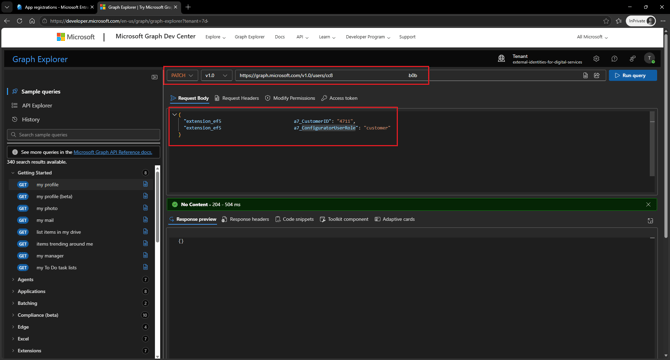This screenshot has width=670, height=360.
Task: Click the Search sample queries field
Action: (x=84, y=135)
